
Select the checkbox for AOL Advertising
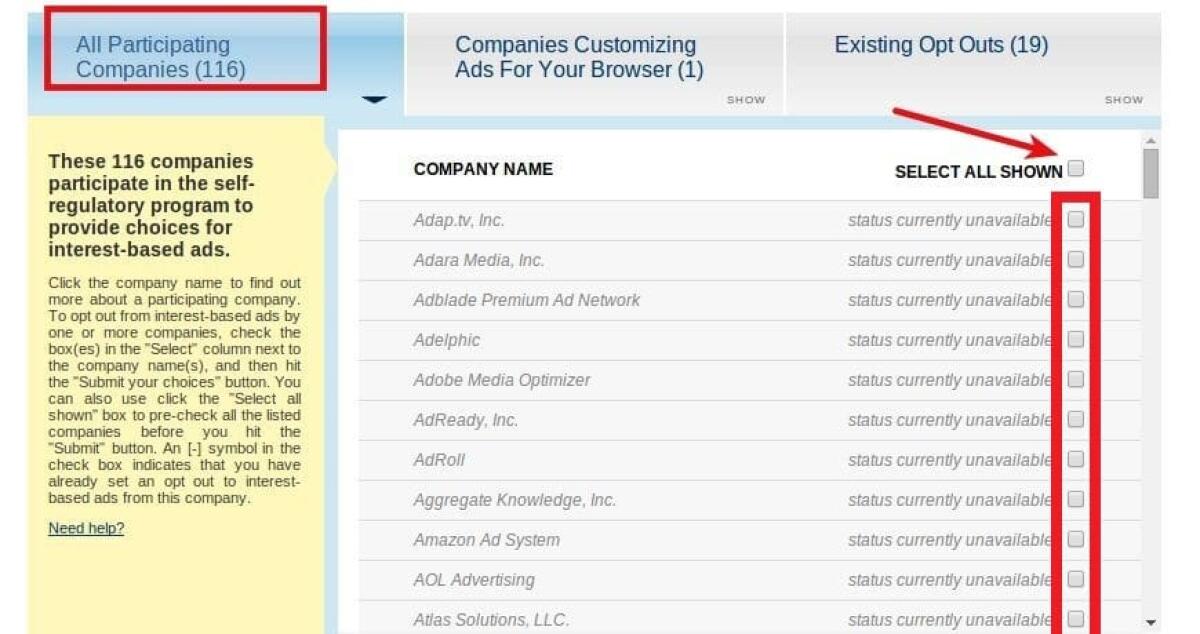1075,579
